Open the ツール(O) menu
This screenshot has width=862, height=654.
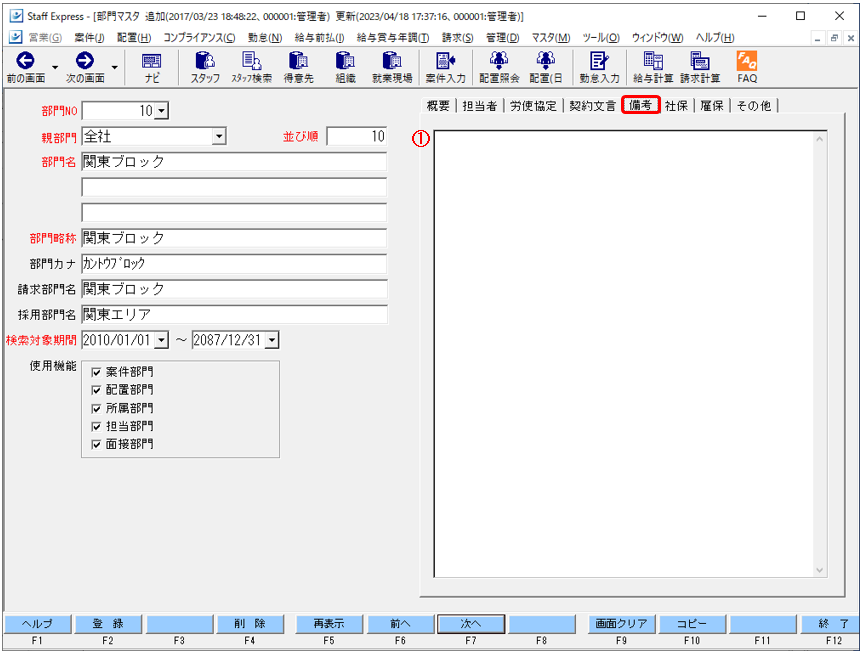601,38
